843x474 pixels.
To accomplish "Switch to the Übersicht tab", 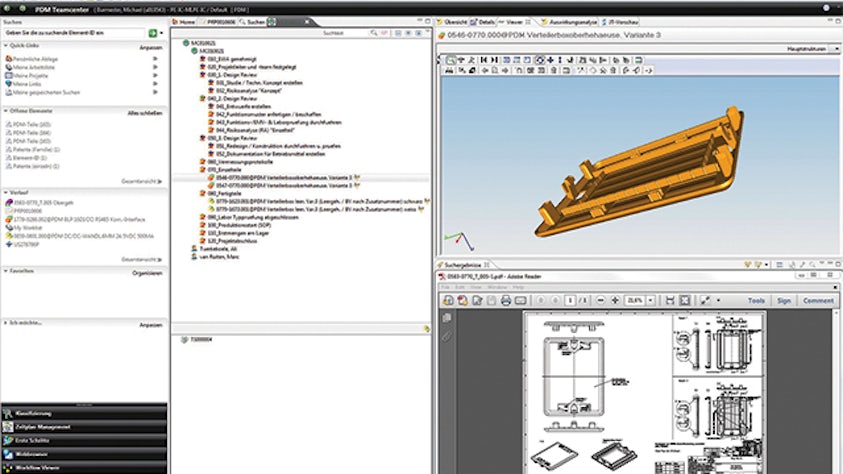I will [x=452, y=22].
